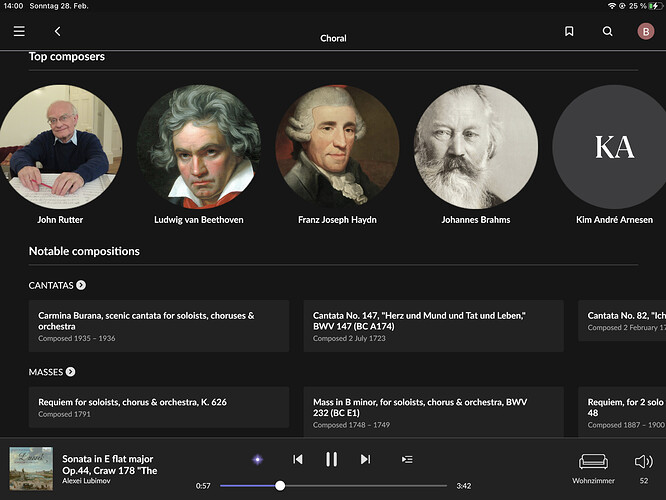
Task: Open the now playing album cover
Action: pyautogui.click(x=31, y=469)
